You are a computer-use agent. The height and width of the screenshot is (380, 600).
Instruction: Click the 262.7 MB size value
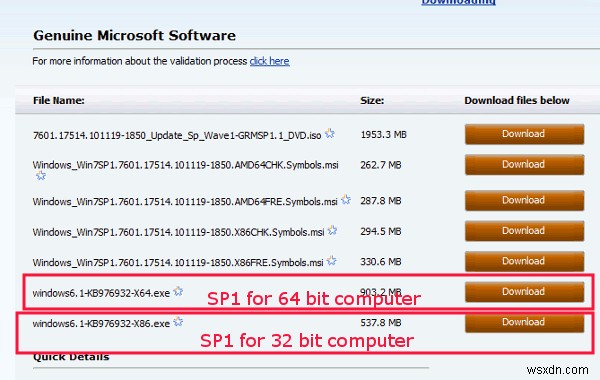click(381, 165)
